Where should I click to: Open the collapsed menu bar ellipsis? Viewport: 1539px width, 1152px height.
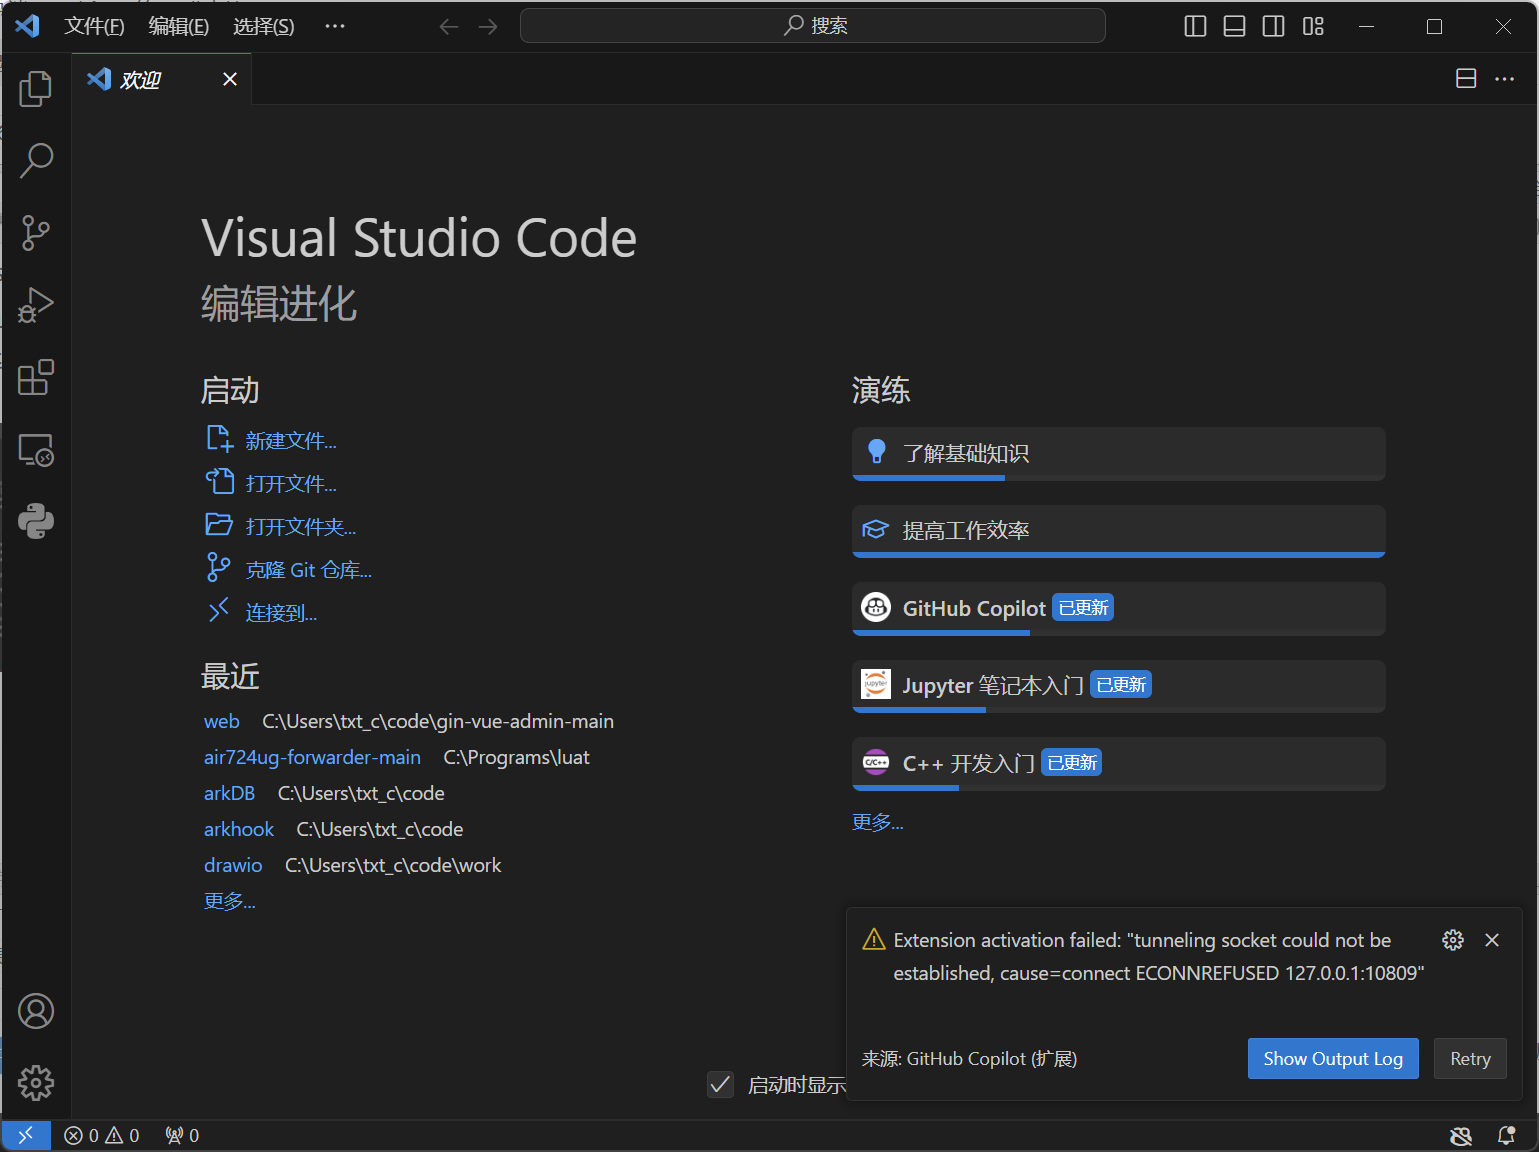click(x=335, y=26)
